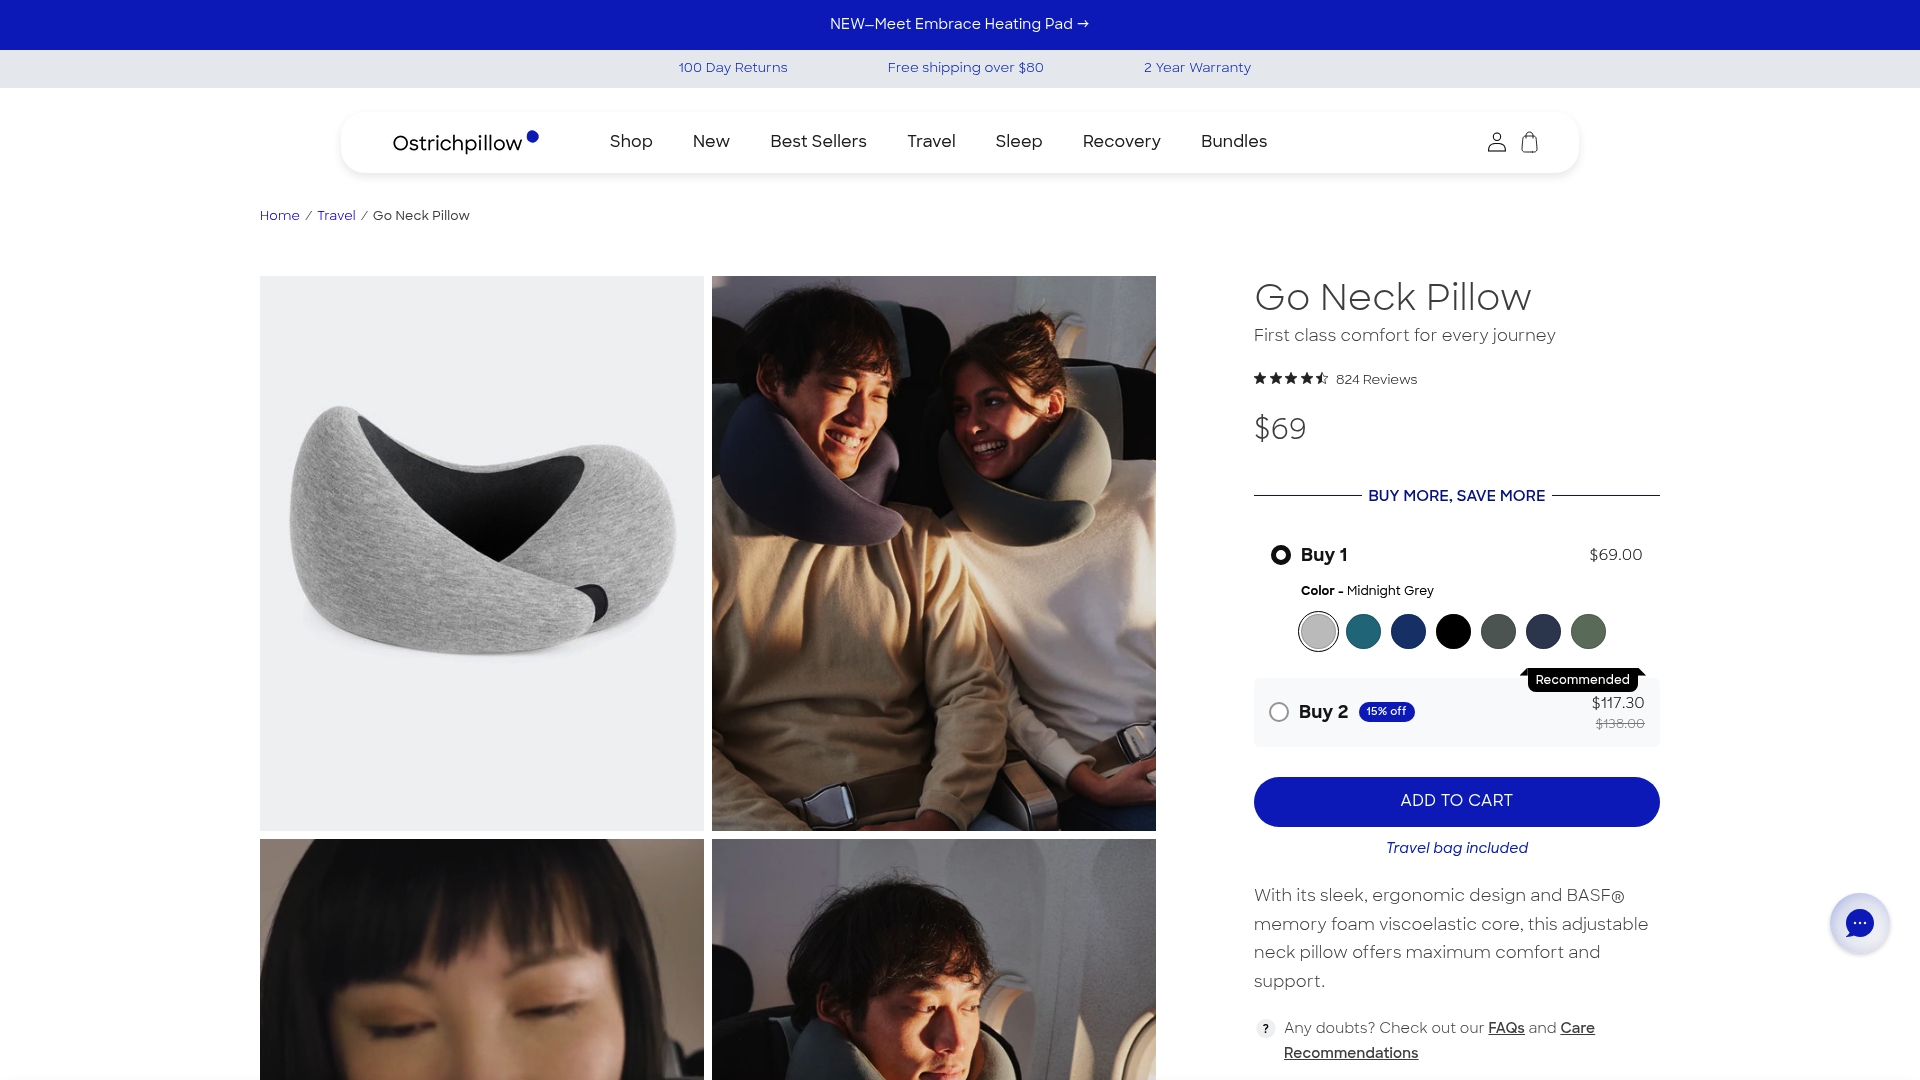1920x1080 pixels.
Task: Navigate to Home via breadcrumb
Action: pos(279,215)
